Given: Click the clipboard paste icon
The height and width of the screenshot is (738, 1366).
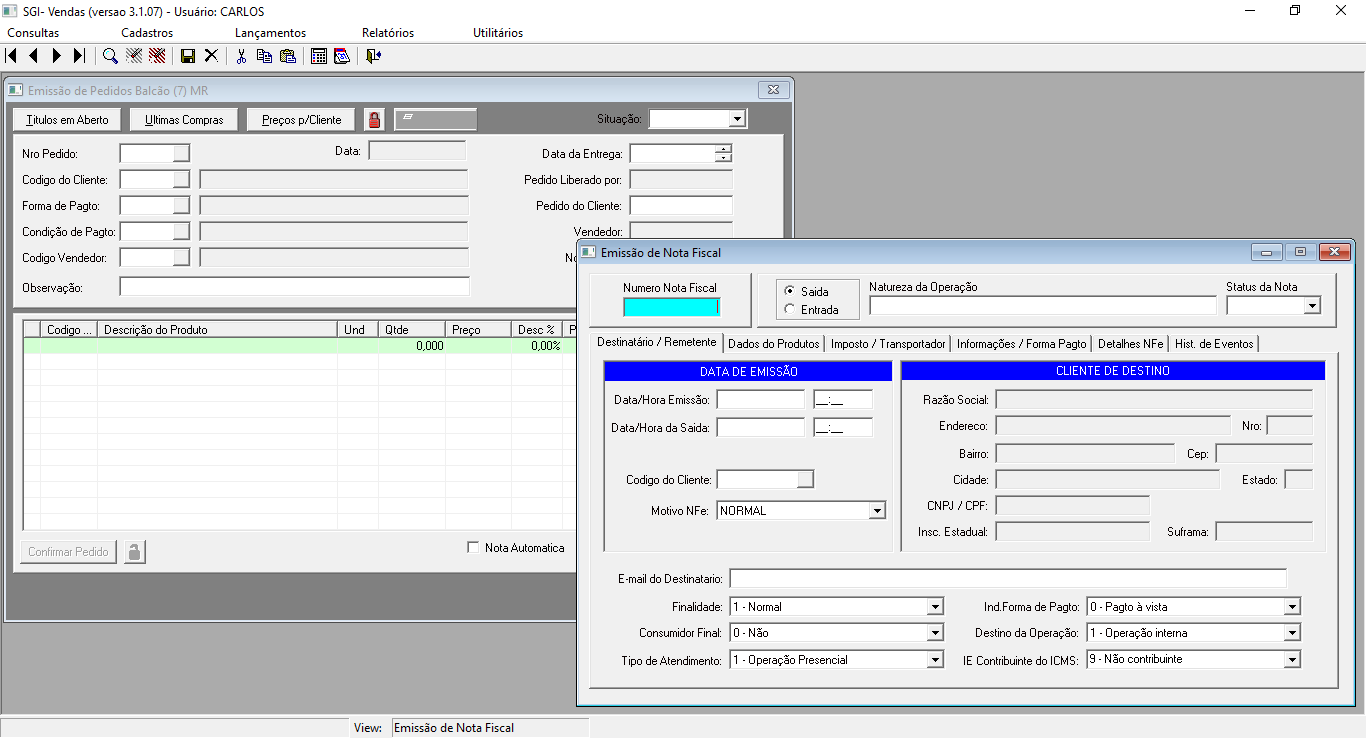Looking at the screenshot, I should point(288,56).
